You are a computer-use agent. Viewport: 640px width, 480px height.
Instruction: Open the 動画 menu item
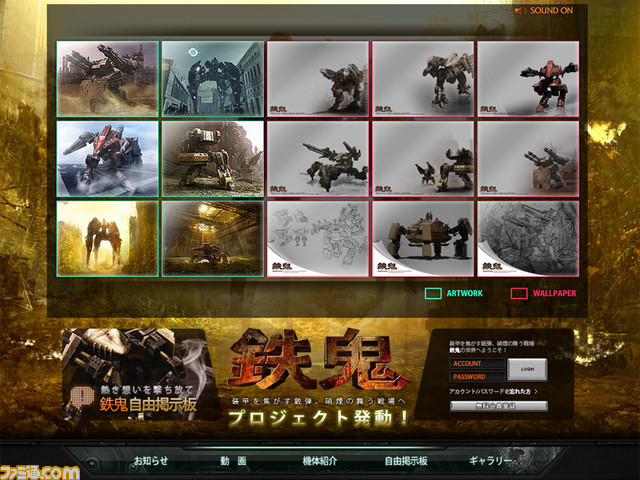[233, 461]
